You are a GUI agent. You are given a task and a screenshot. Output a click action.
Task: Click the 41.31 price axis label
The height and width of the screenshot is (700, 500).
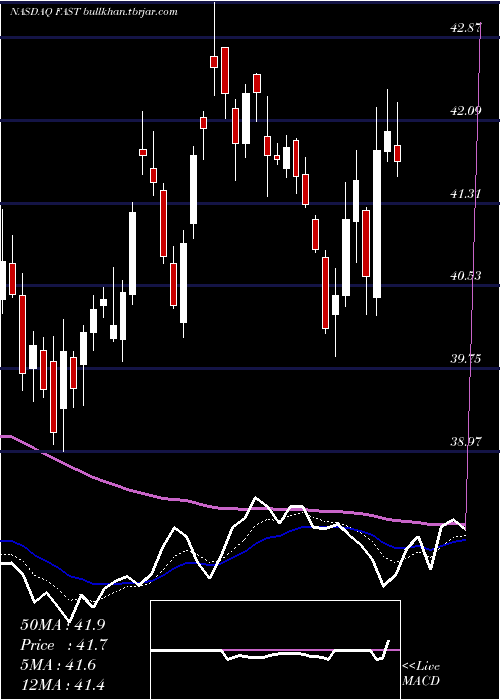pyautogui.click(x=466, y=193)
